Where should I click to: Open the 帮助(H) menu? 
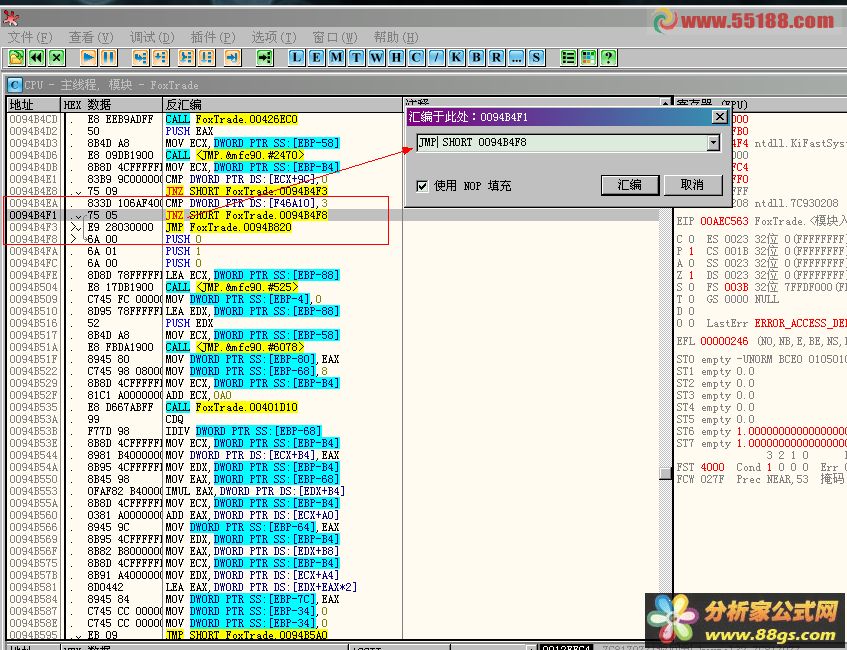coord(396,37)
